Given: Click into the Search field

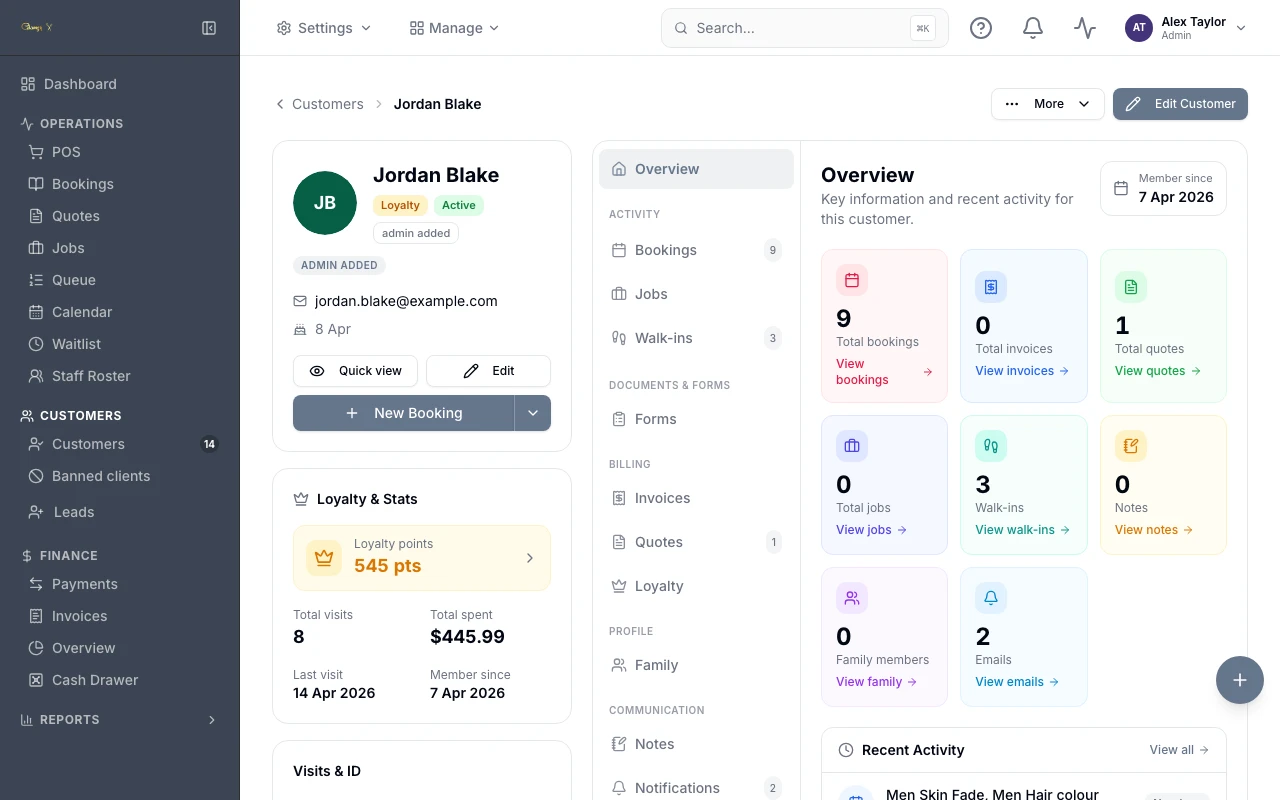Looking at the screenshot, I should click(x=805, y=28).
